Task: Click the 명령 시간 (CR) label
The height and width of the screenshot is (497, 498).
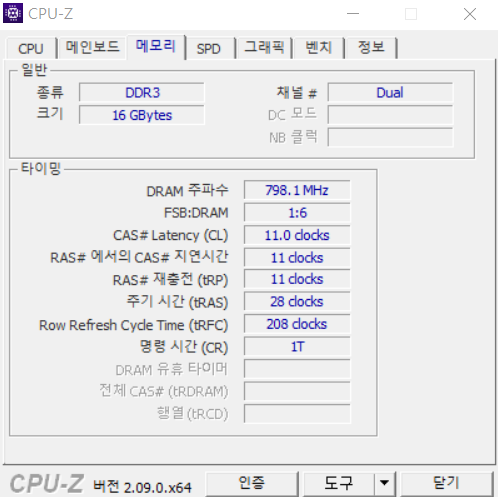Action: (184, 347)
